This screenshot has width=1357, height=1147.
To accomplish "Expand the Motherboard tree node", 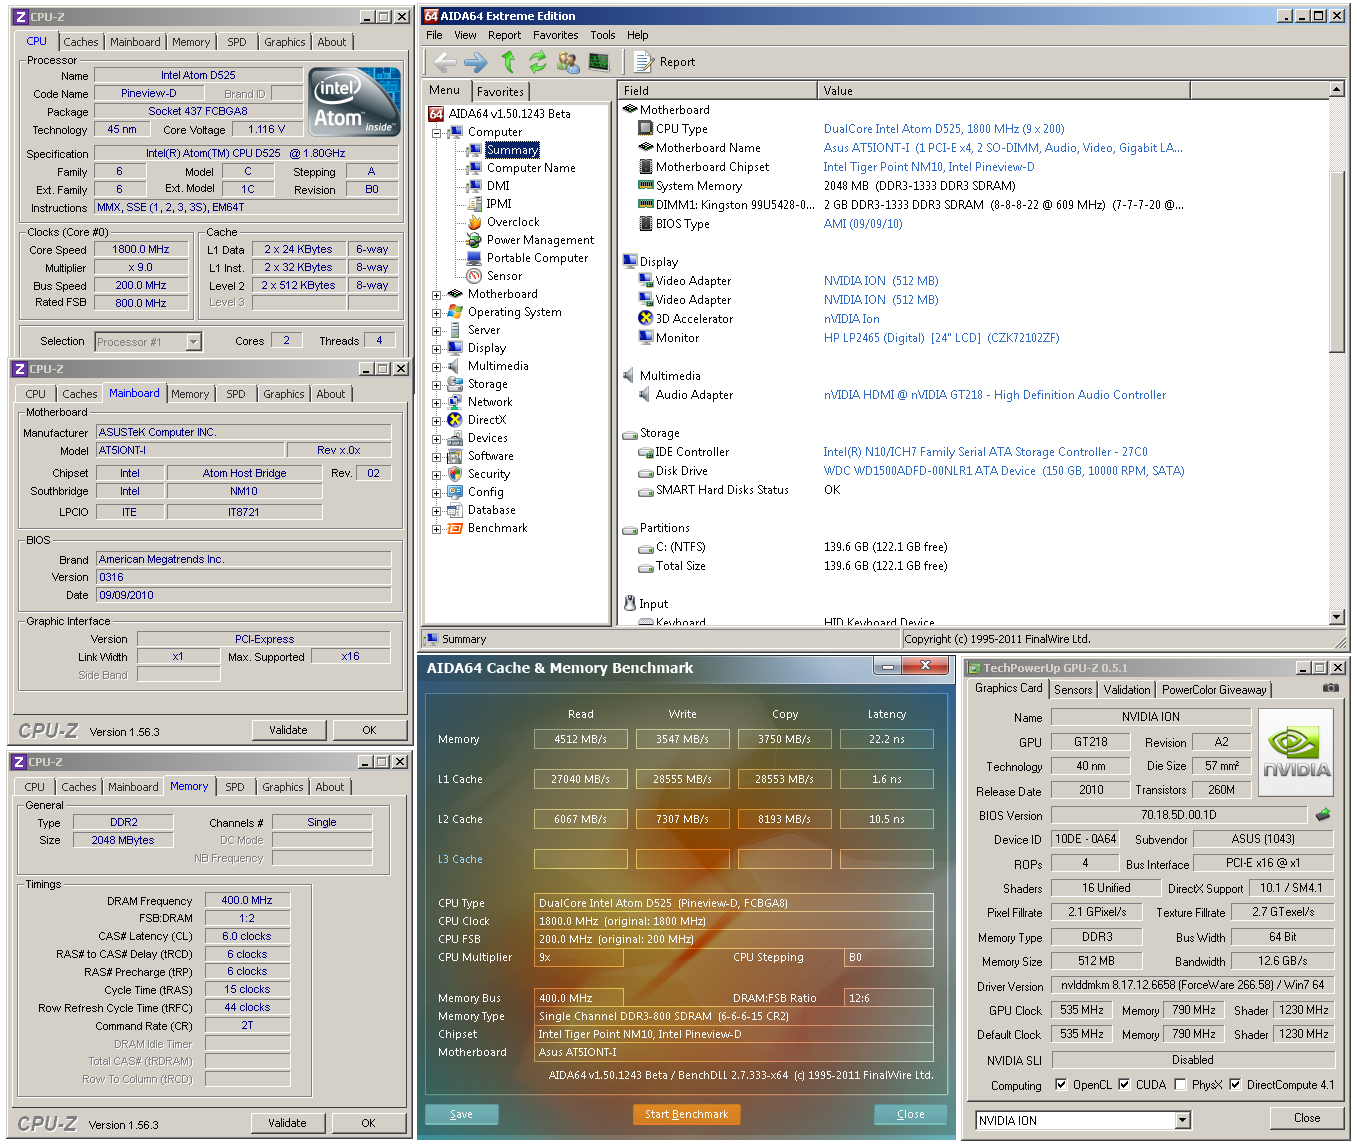I will 436,295.
